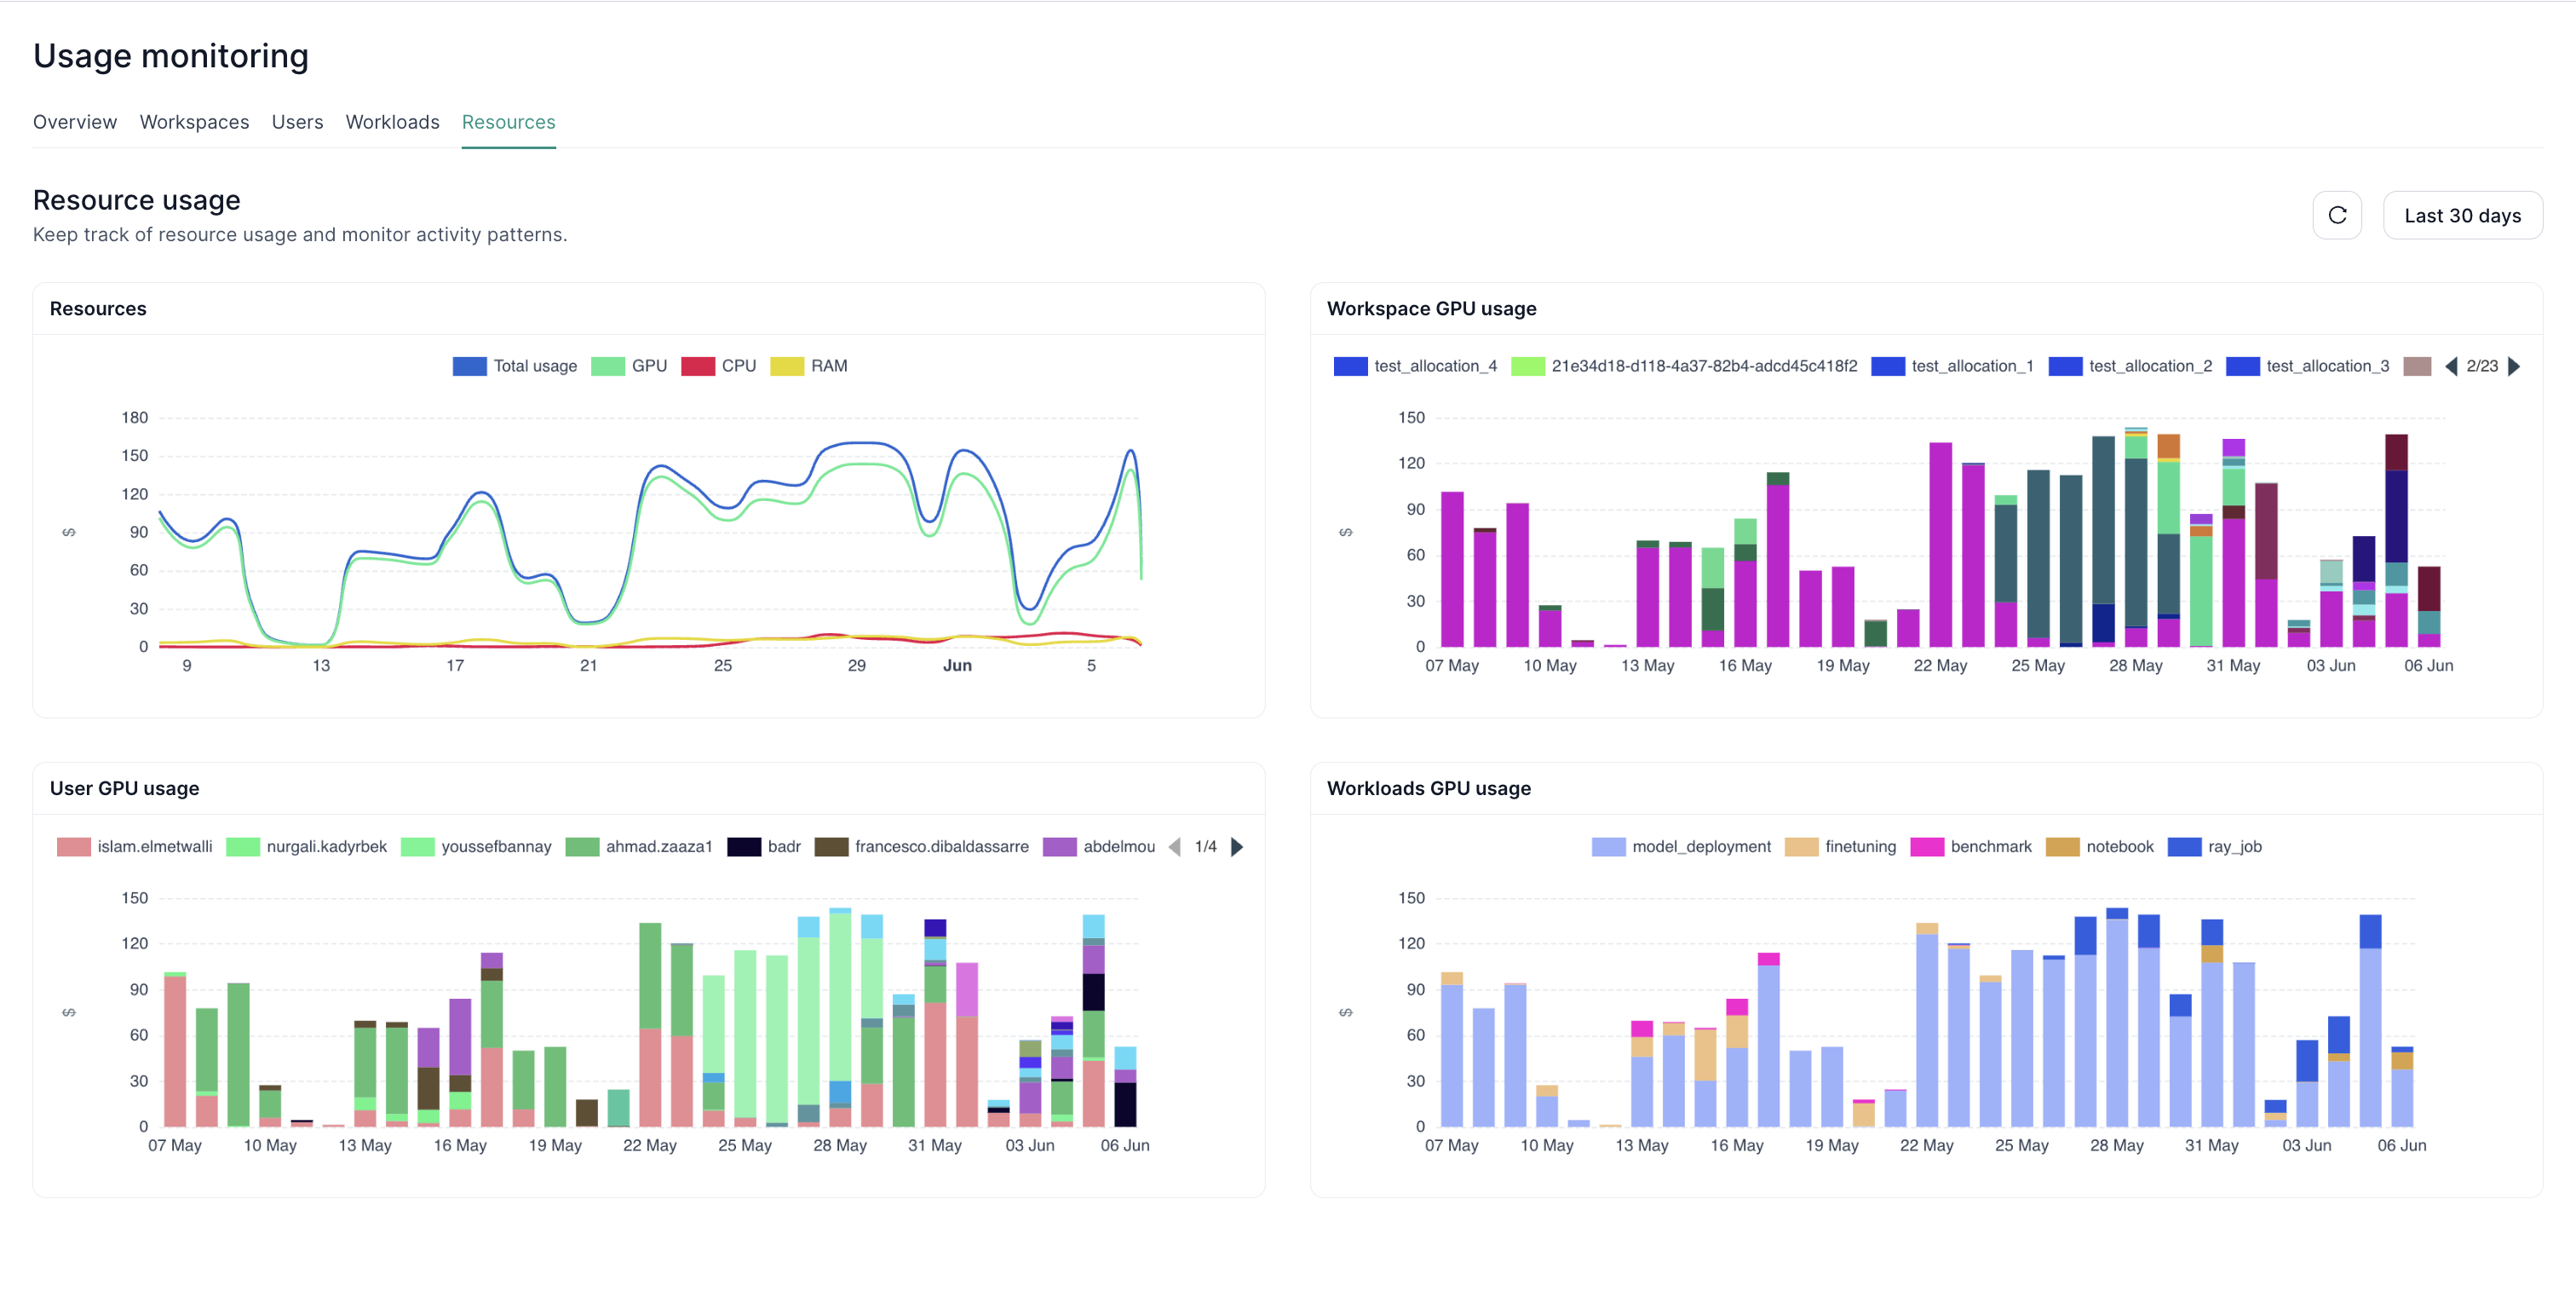Open the Last 30 days range selector
The width and height of the screenshot is (2576, 1297).
point(2461,215)
